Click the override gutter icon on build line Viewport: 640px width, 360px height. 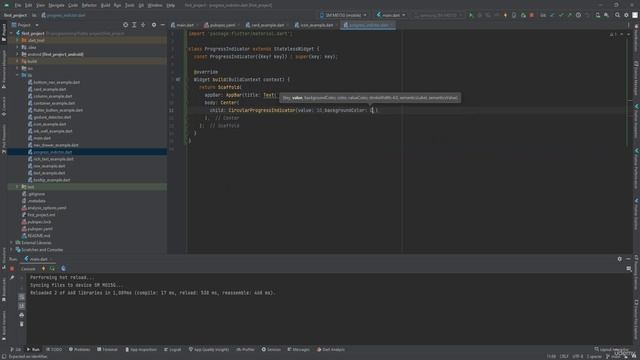178,80
